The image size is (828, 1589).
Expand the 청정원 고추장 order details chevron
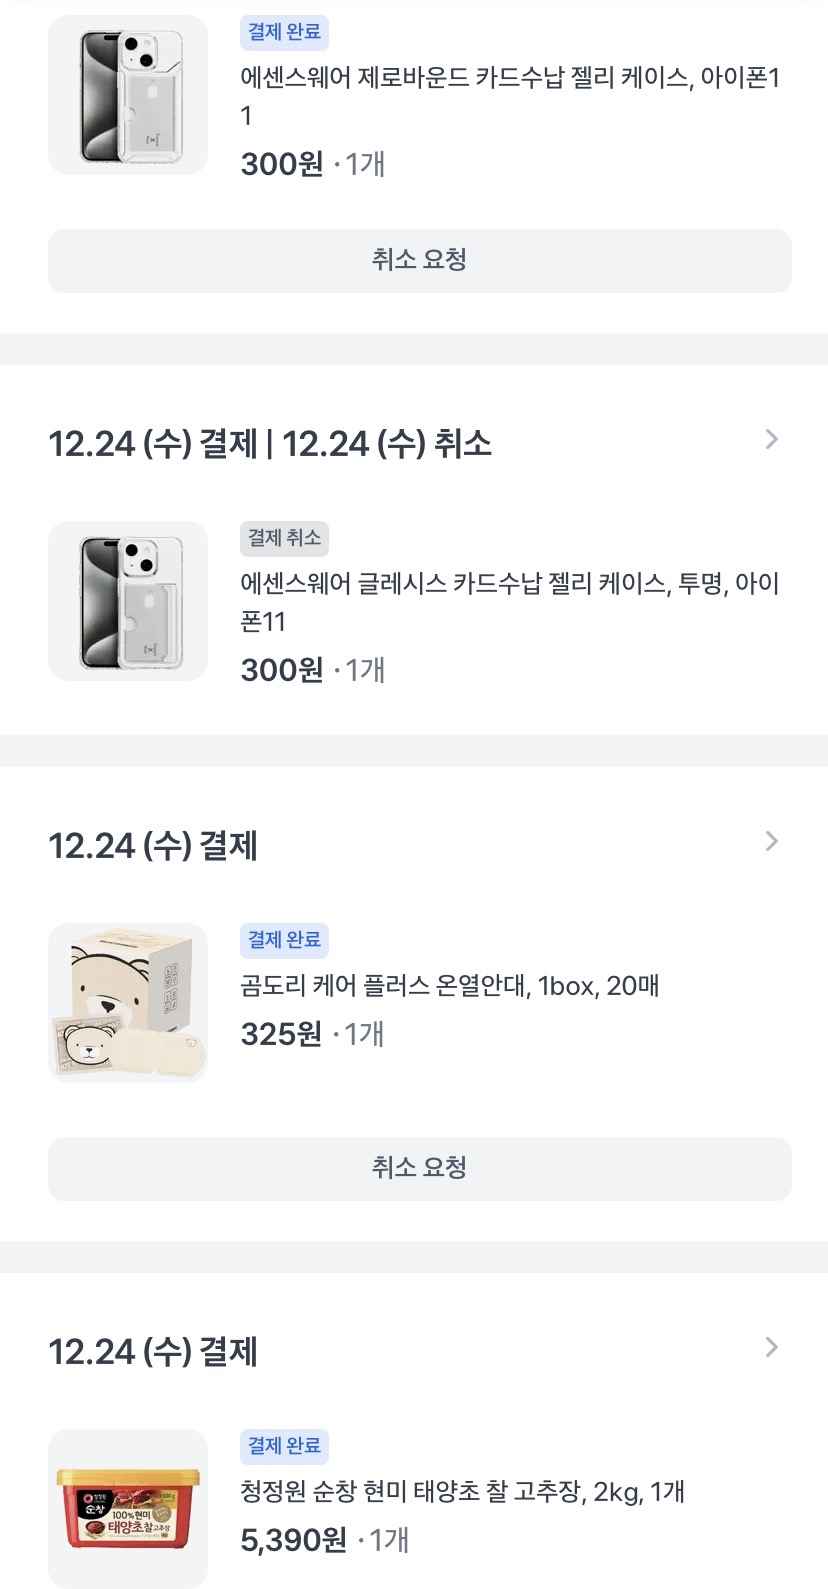coord(771,1348)
